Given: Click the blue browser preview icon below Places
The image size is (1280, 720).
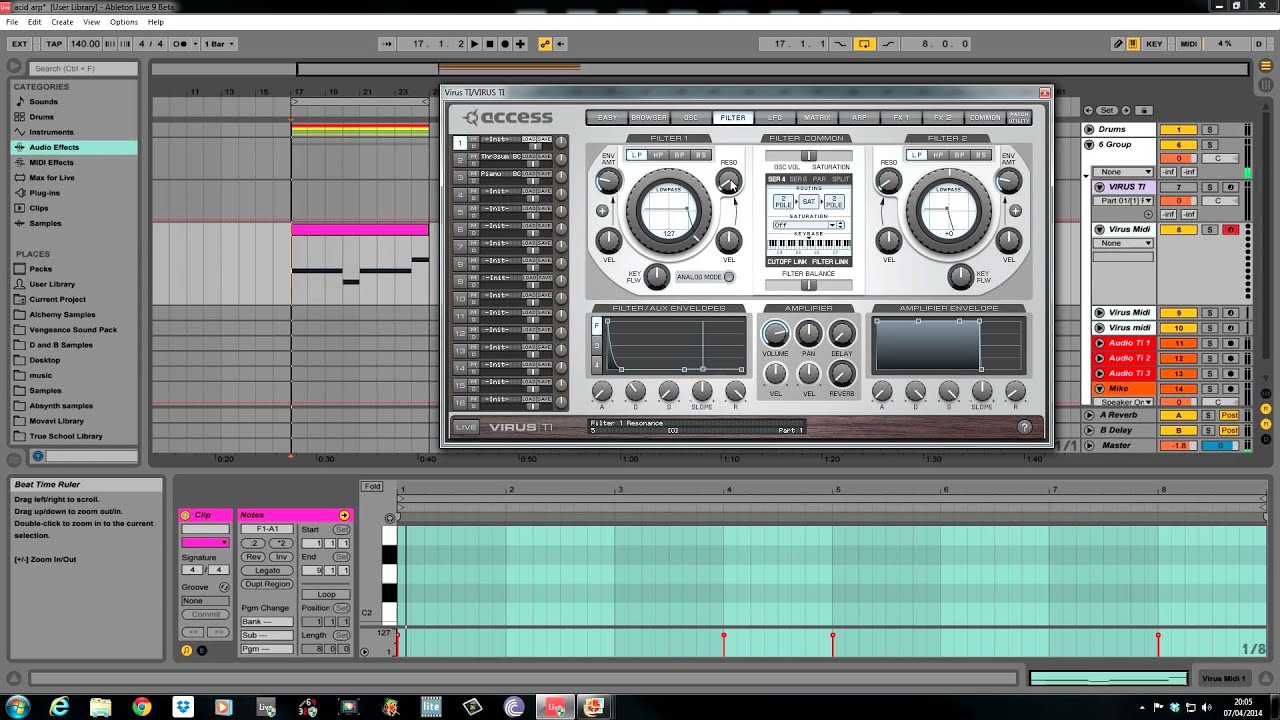Looking at the screenshot, I should tap(38, 456).
